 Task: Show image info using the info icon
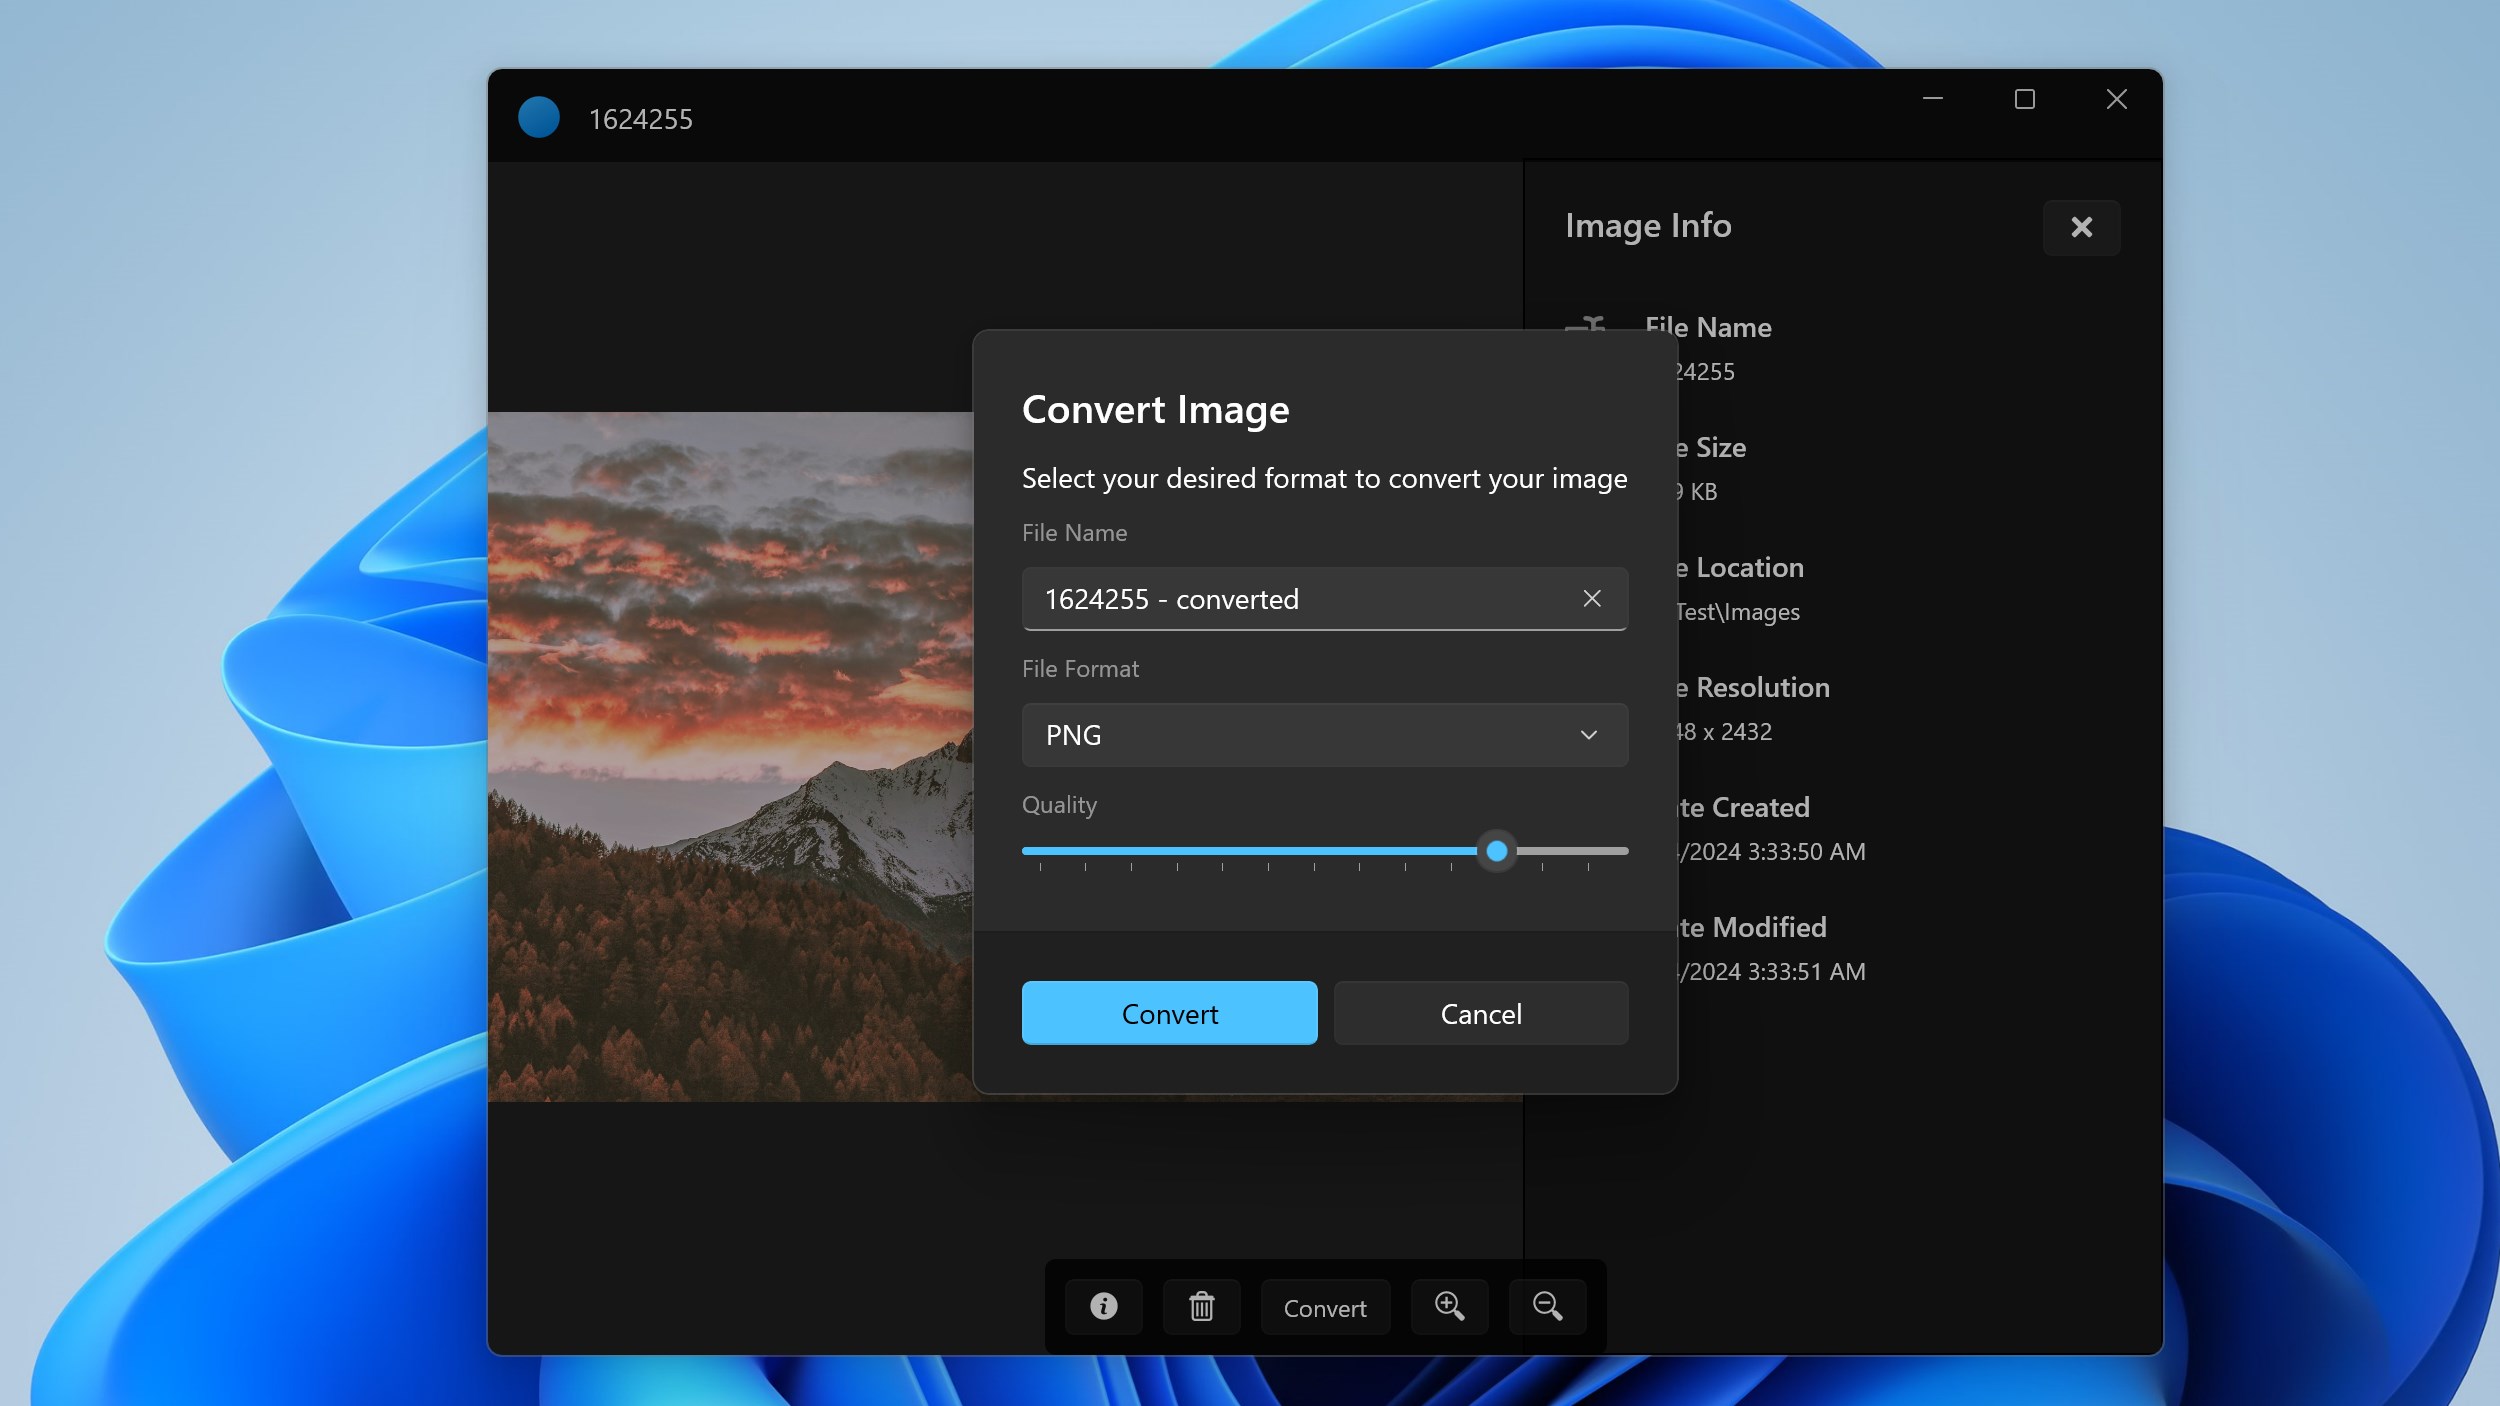(1103, 1307)
